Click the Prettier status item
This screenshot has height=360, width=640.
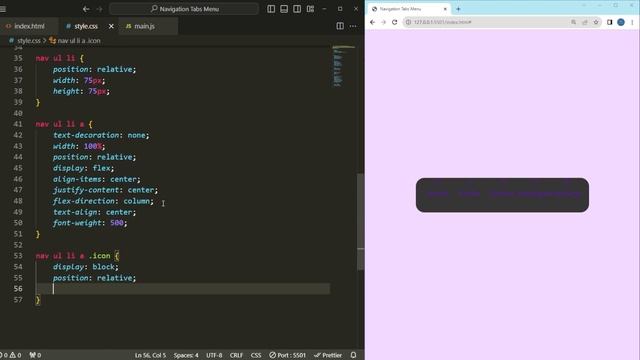pos(328,355)
